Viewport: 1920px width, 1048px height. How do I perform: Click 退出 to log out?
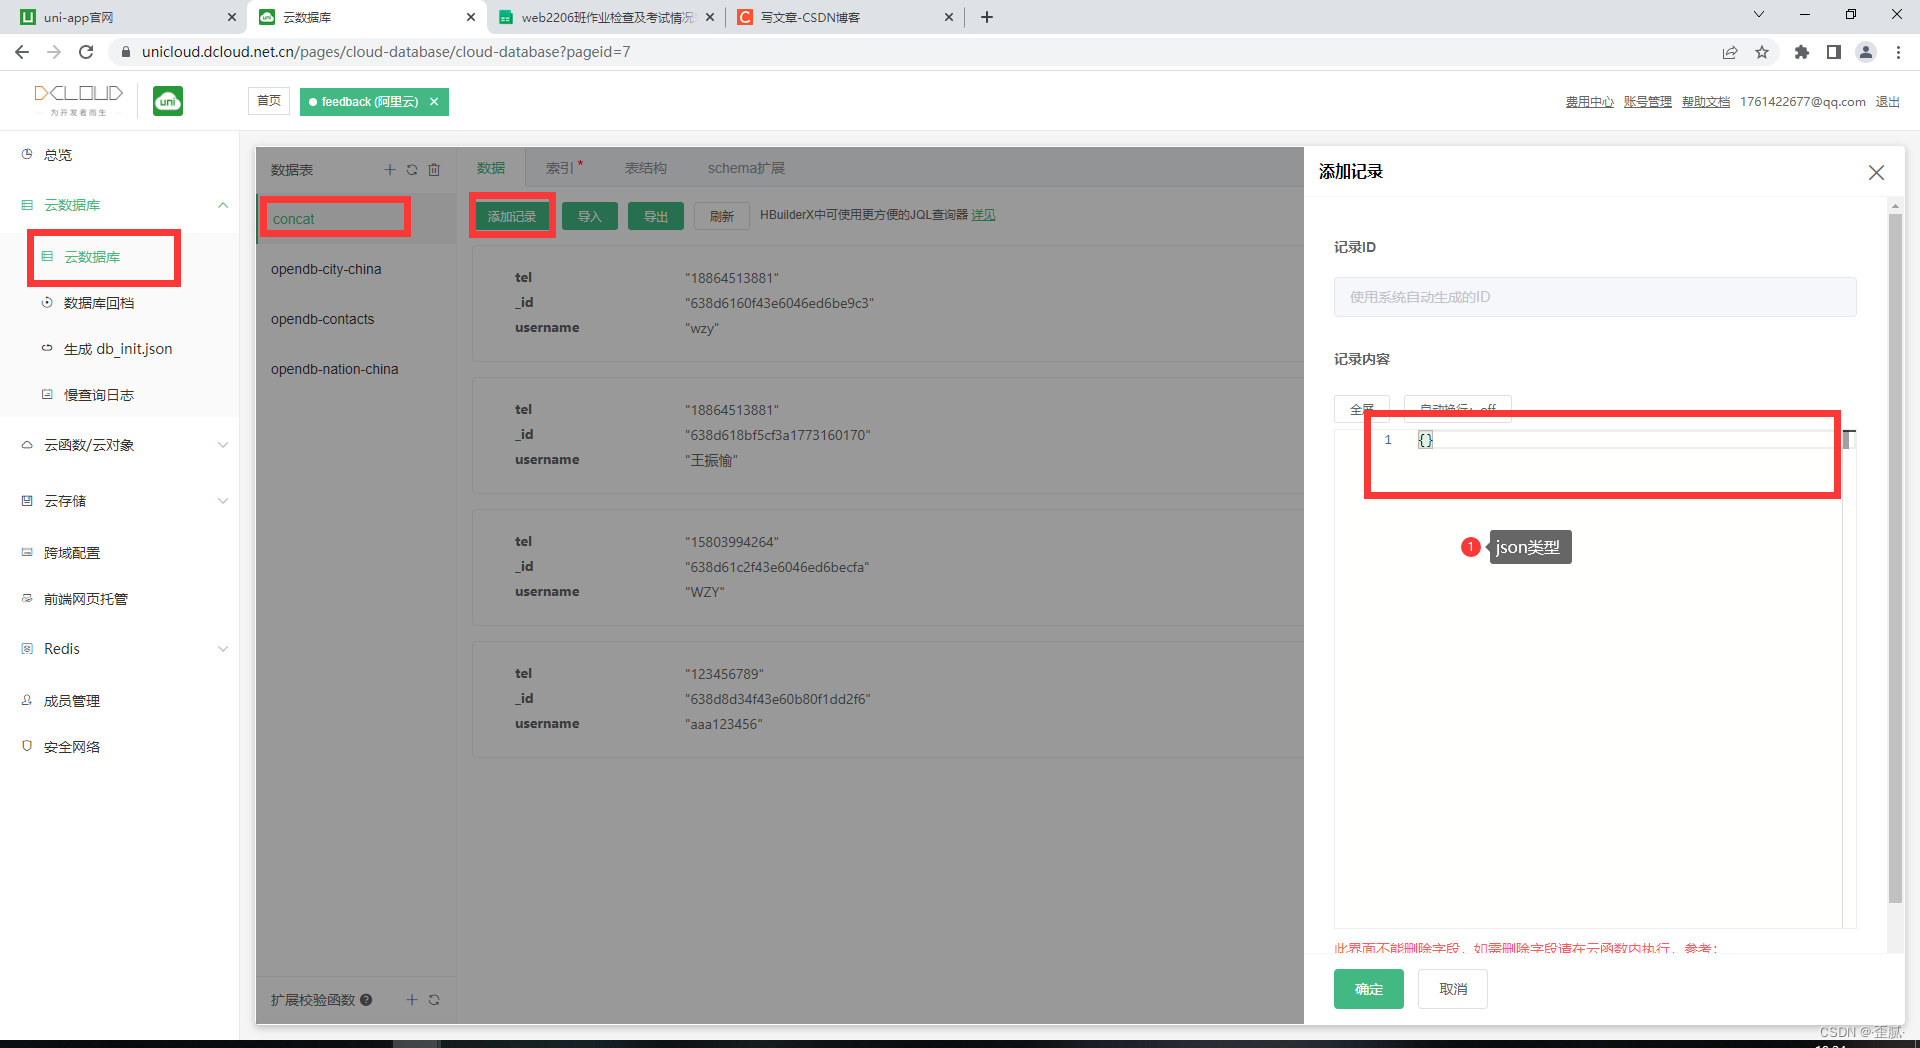1887,102
